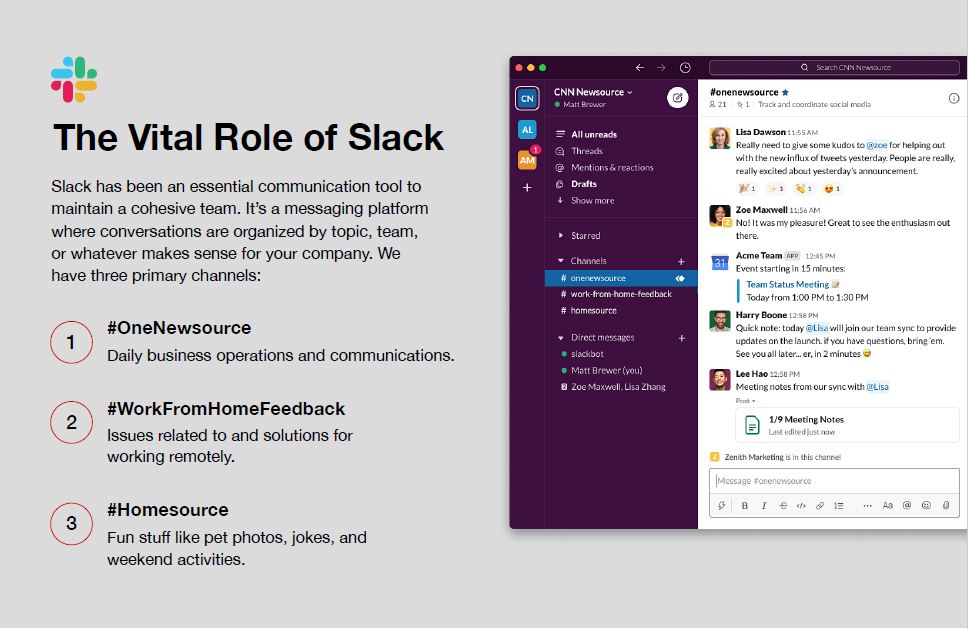The width and height of the screenshot is (968, 629).
Task: Click Lisa Dawson's name in message
Action: click(761, 132)
